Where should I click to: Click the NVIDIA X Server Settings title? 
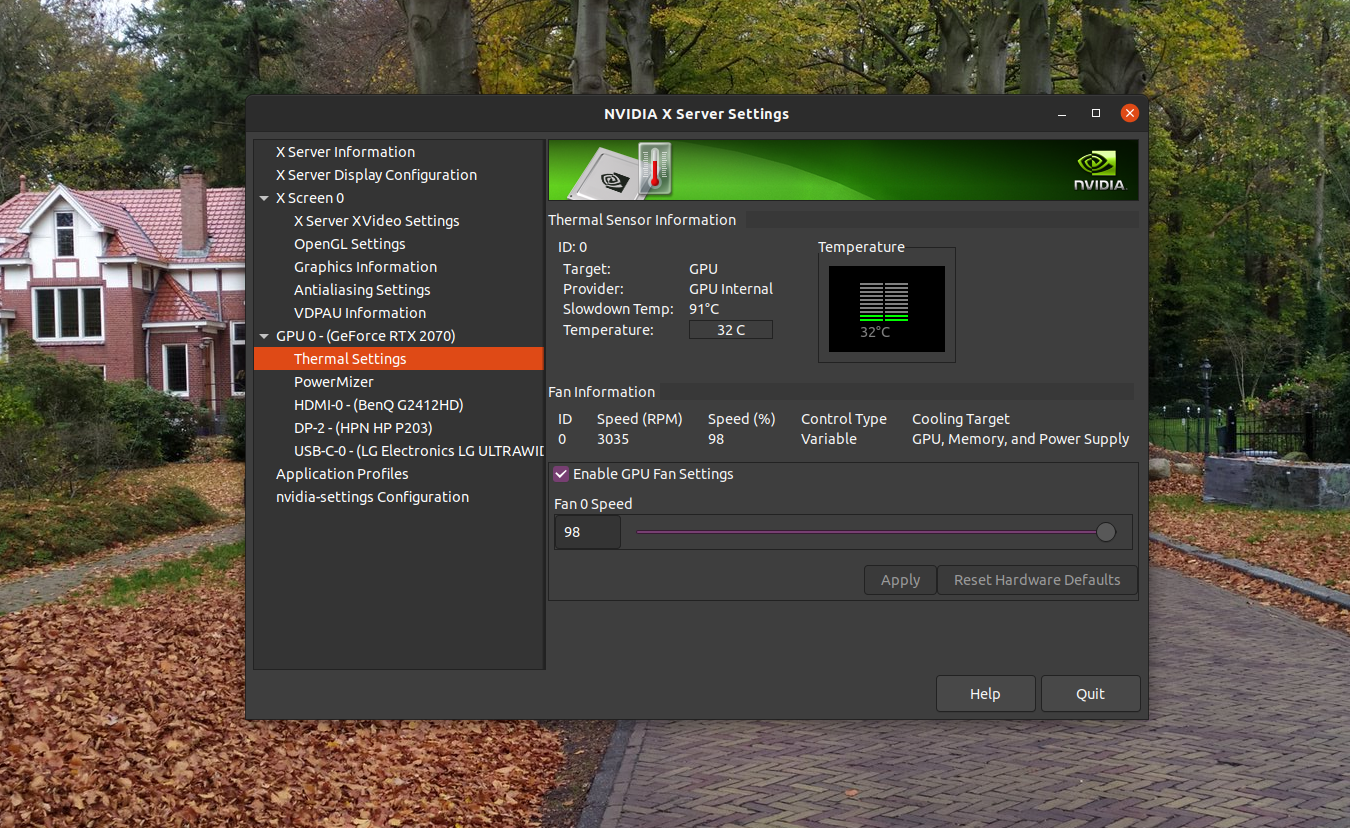point(697,114)
